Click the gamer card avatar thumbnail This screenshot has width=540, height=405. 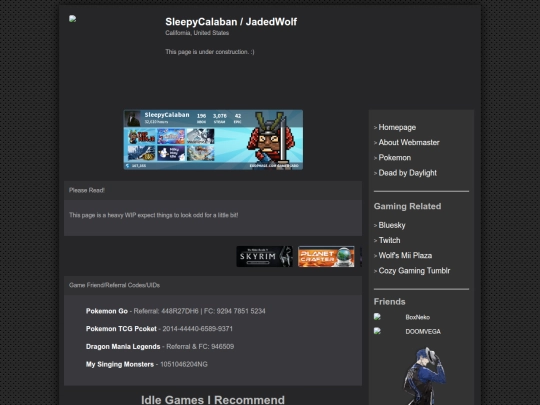click(133, 119)
